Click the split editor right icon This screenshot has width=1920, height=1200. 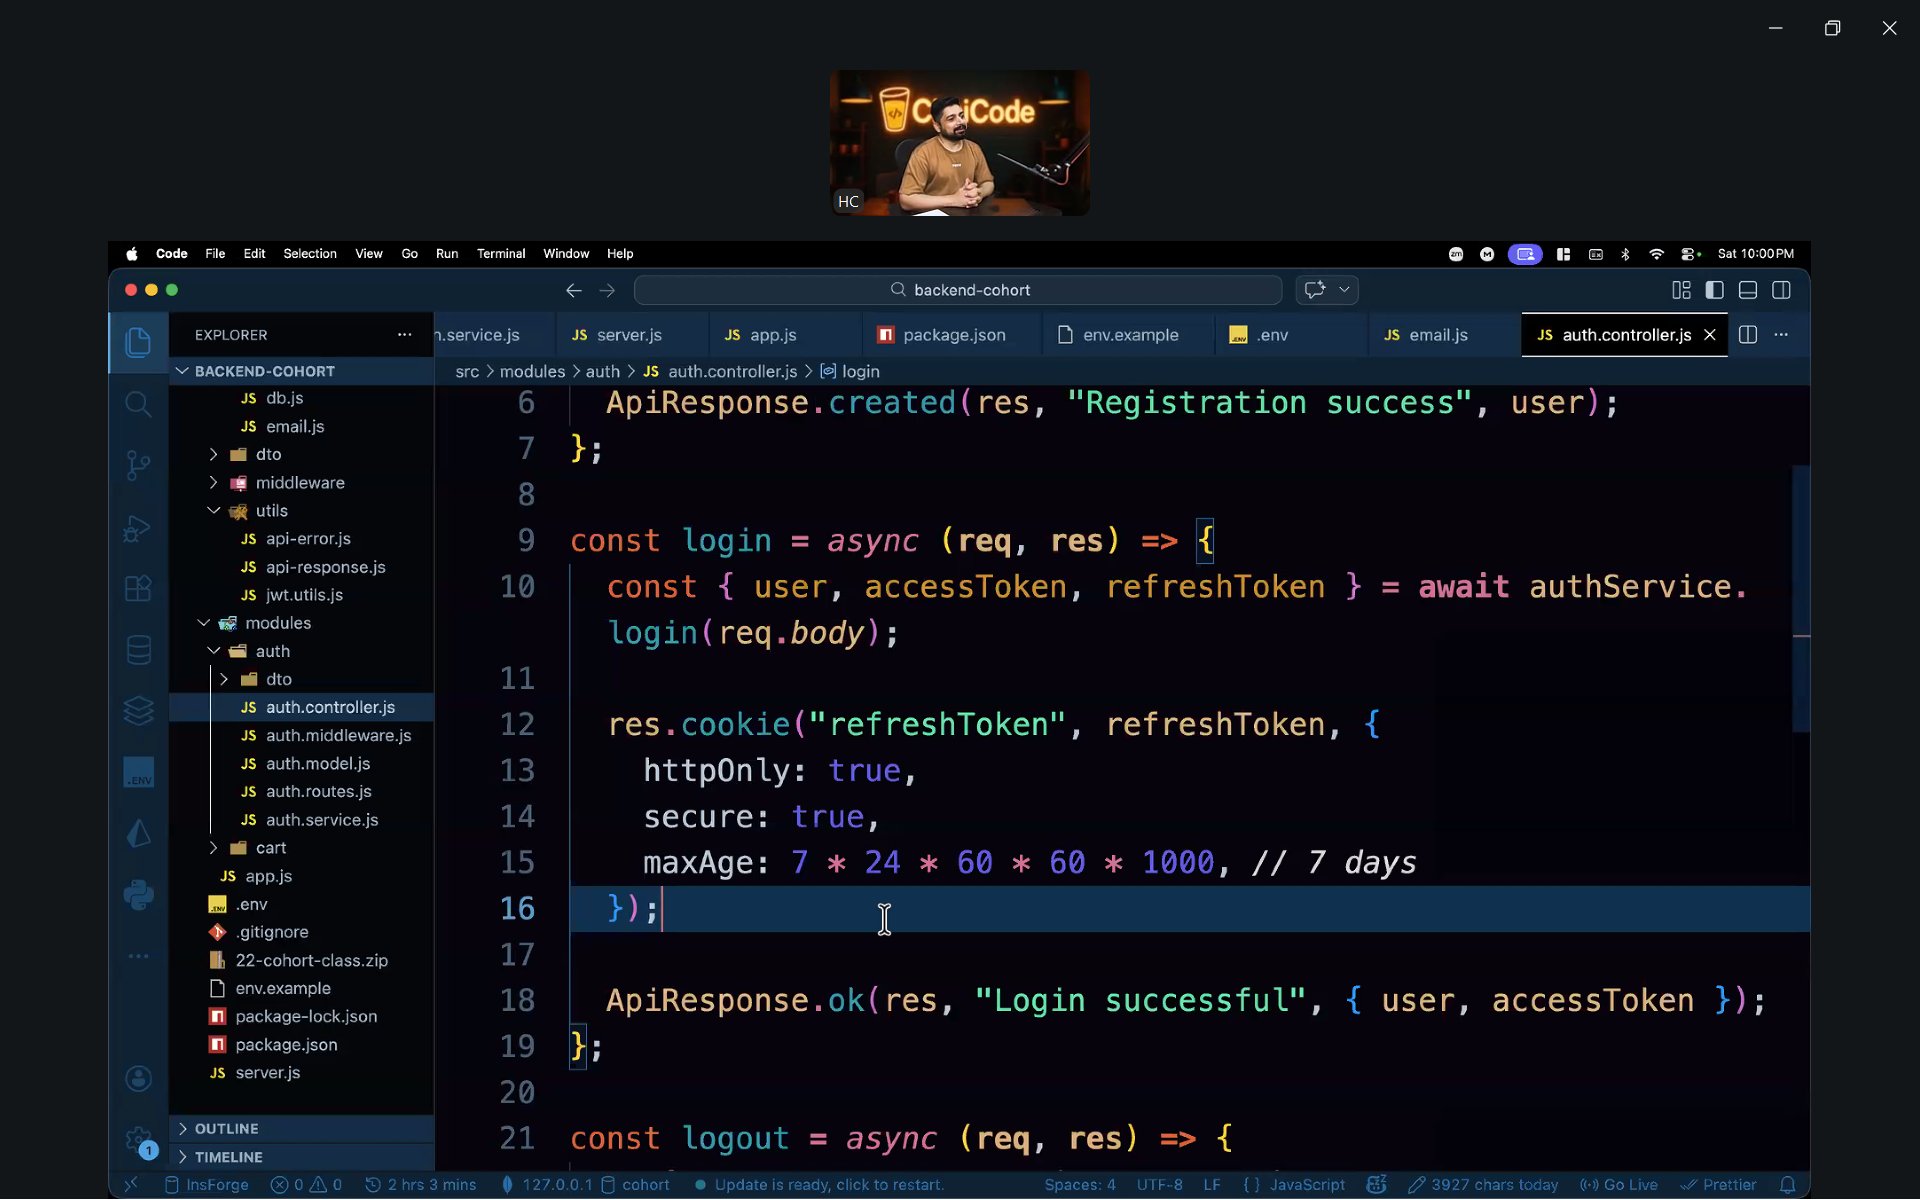pyautogui.click(x=1747, y=335)
